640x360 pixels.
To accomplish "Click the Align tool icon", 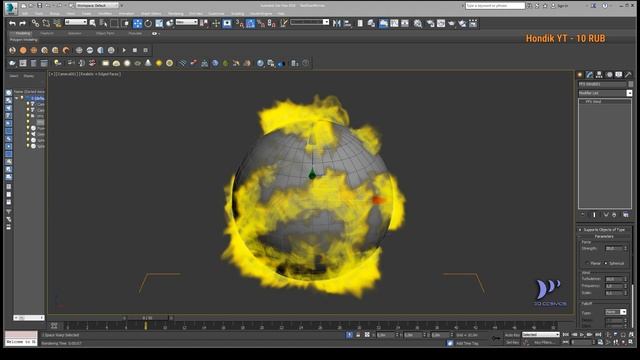I will (347, 23).
